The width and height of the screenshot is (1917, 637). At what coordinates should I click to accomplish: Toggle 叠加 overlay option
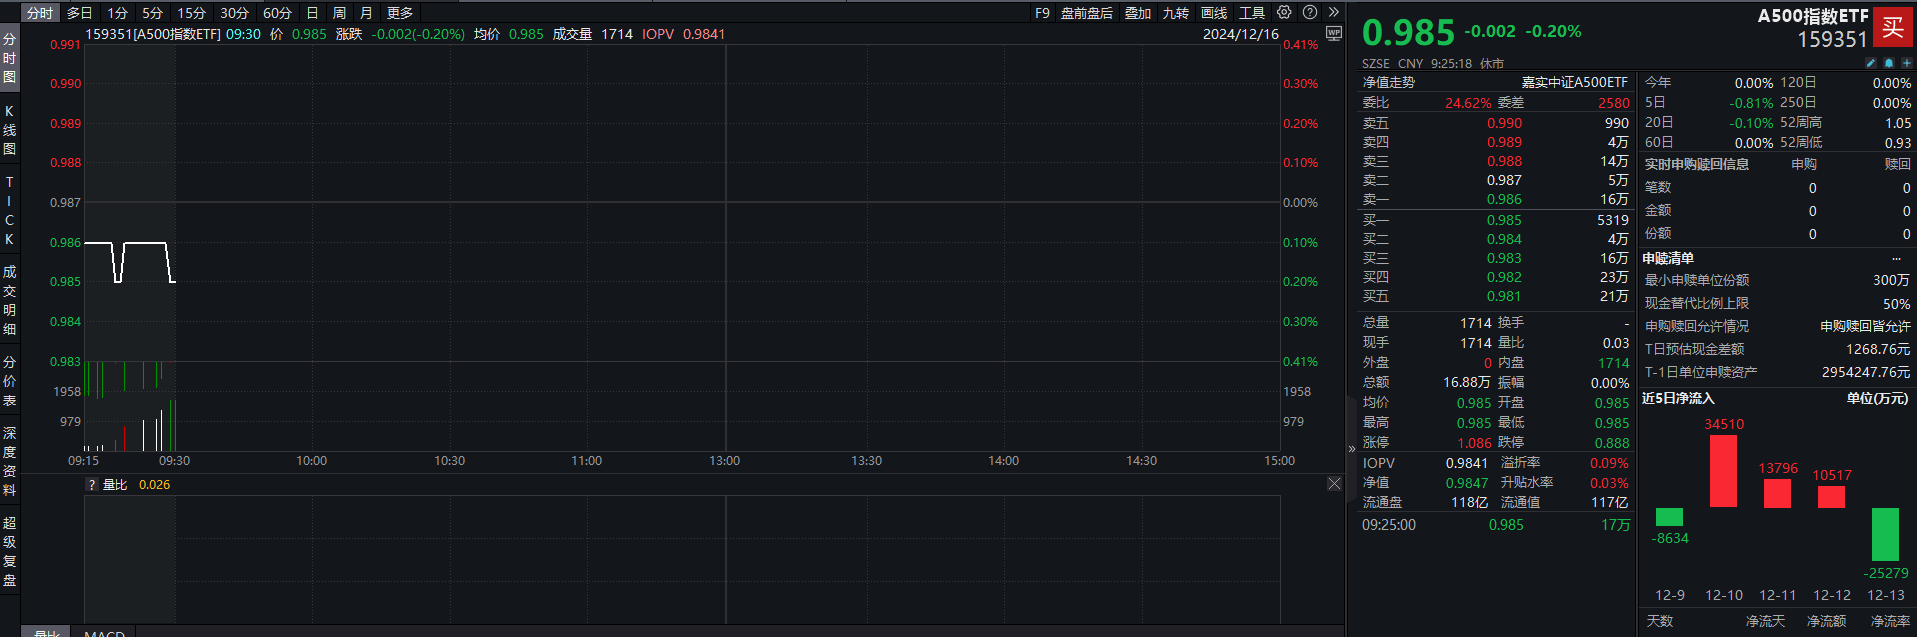1138,13
